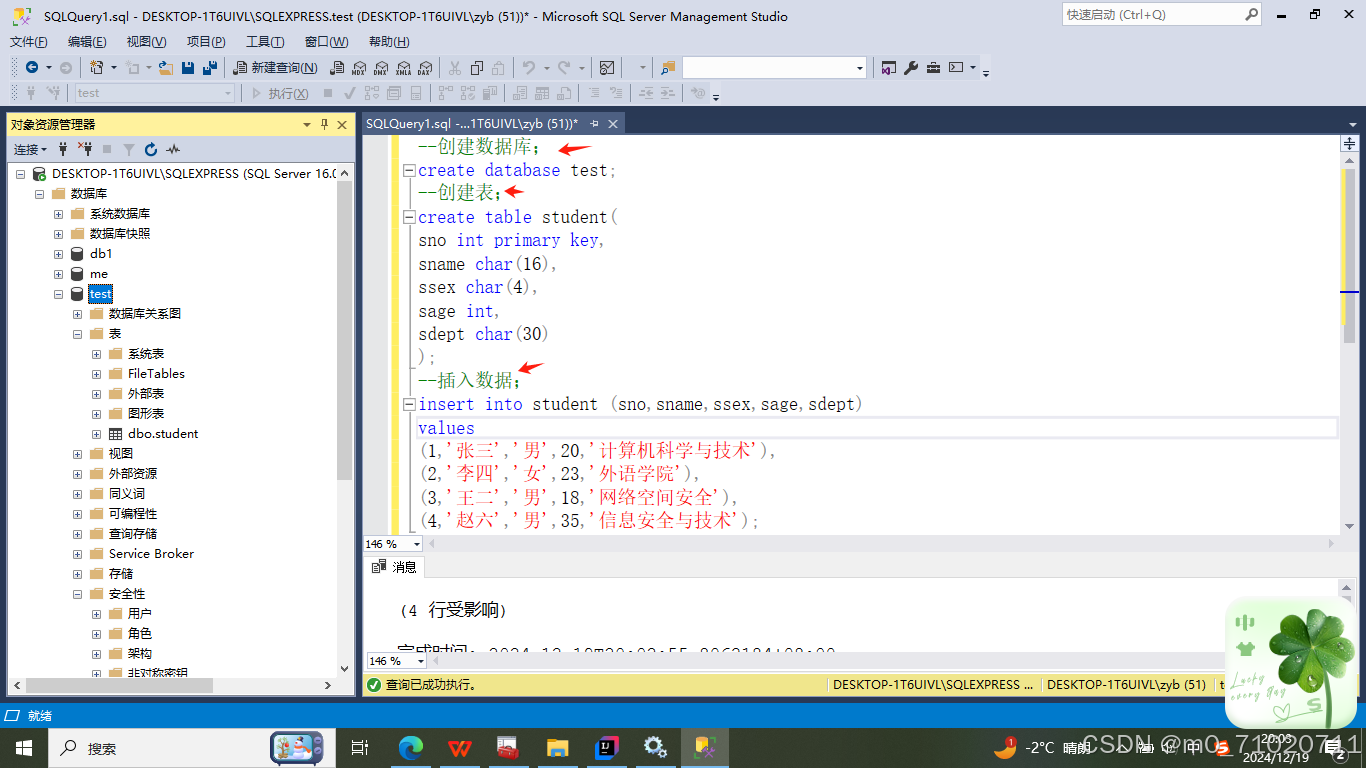Screen dimensions: 1366x768
Task: Pin the 对象资源管理器 panel
Action: (324, 125)
